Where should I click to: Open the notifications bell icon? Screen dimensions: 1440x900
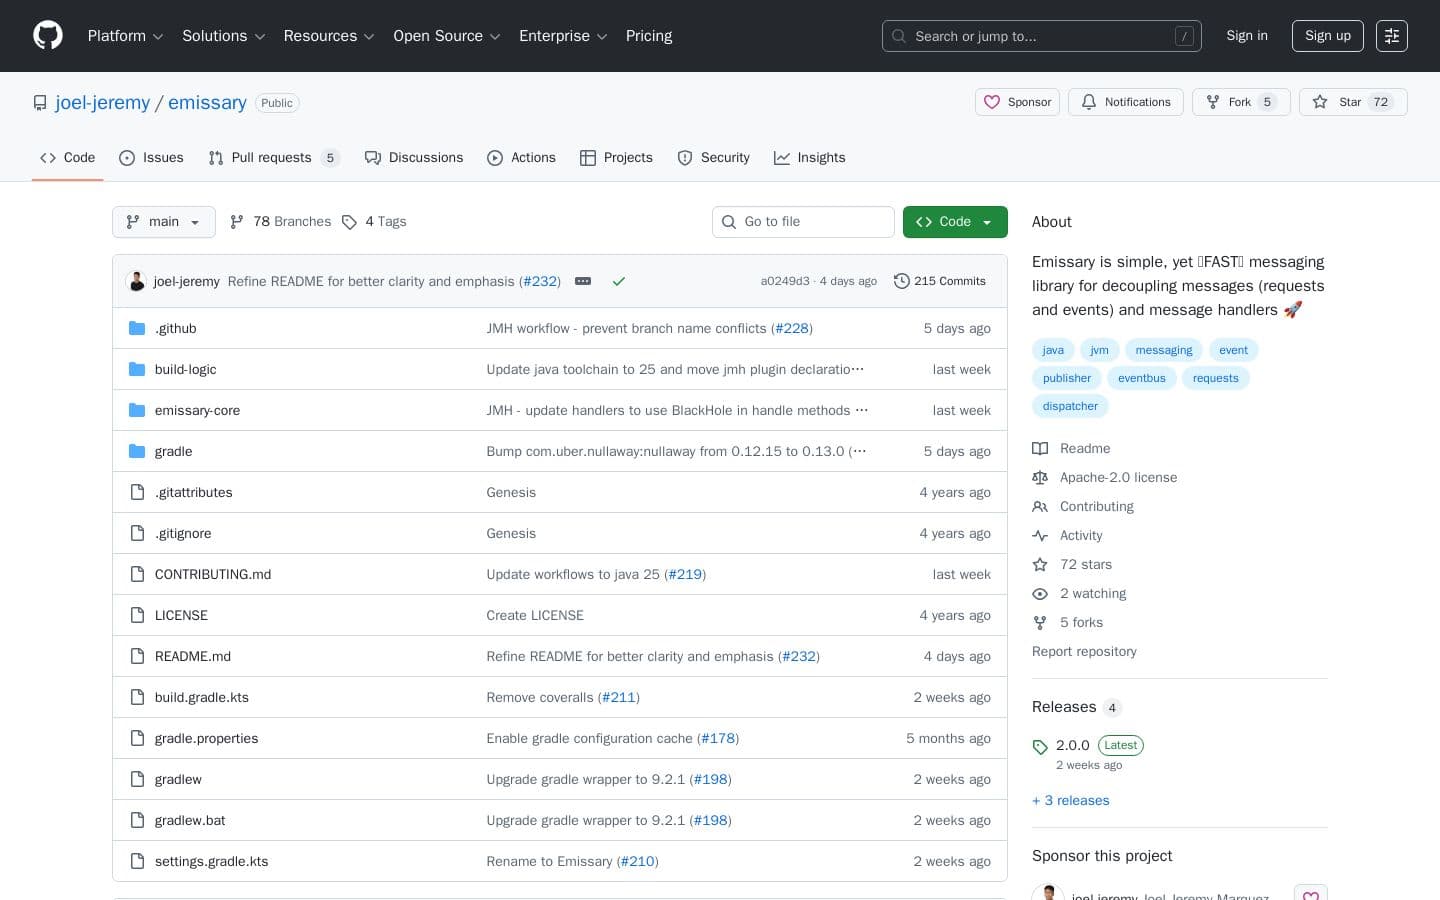[x=1089, y=102]
